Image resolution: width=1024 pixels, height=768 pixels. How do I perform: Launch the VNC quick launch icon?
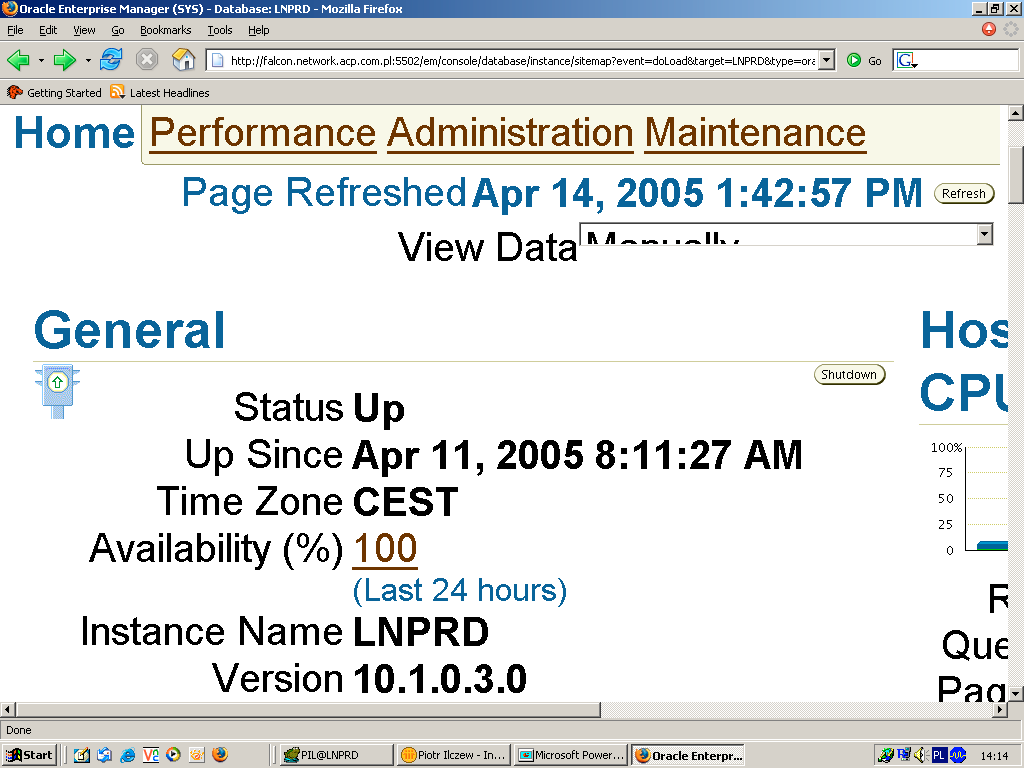pos(150,755)
